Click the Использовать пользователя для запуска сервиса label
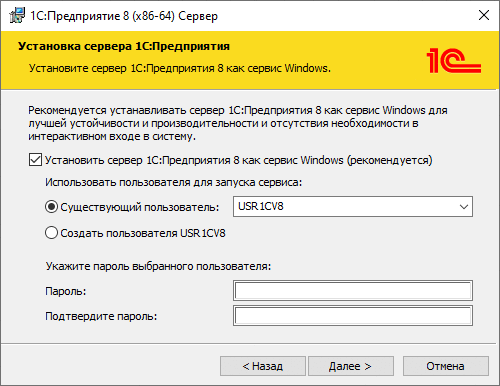 point(173,182)
